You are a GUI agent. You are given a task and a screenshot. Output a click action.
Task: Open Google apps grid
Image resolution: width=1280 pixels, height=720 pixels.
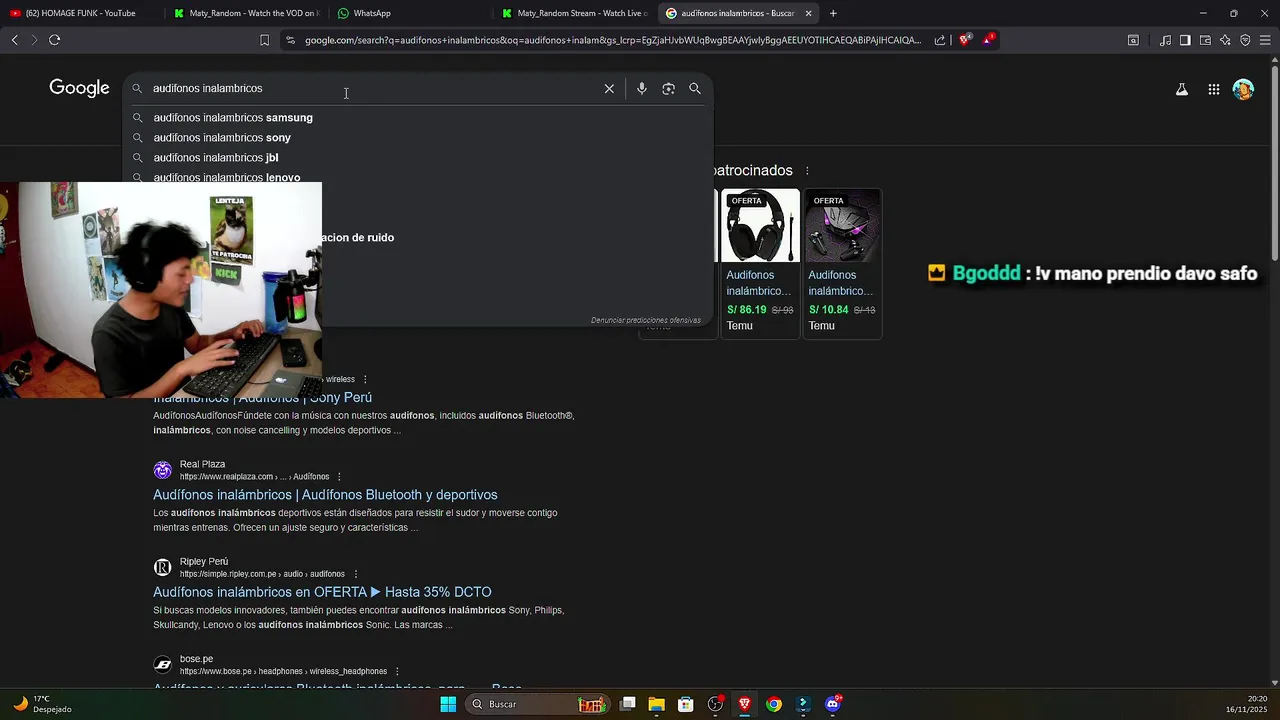(x=1213, y=89)
